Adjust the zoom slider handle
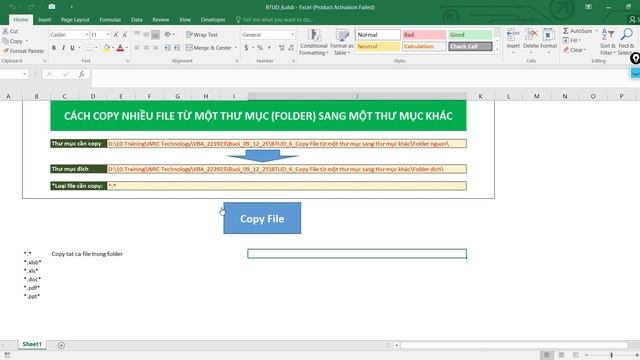Viewport: 640px width, 360px height. pos(611,355)
